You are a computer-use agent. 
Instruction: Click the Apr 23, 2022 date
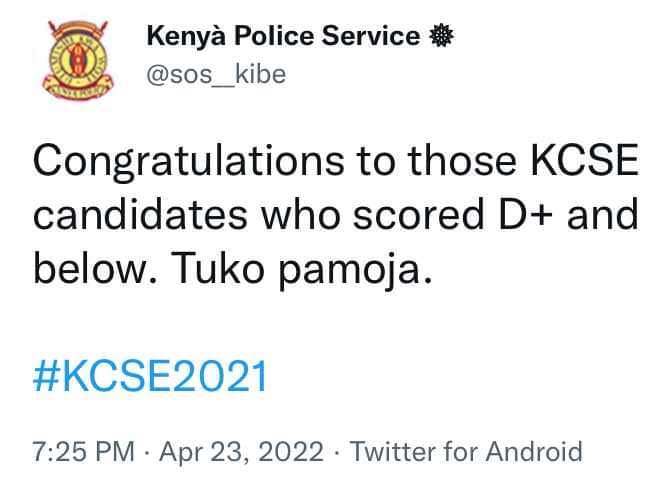point(242,452)
